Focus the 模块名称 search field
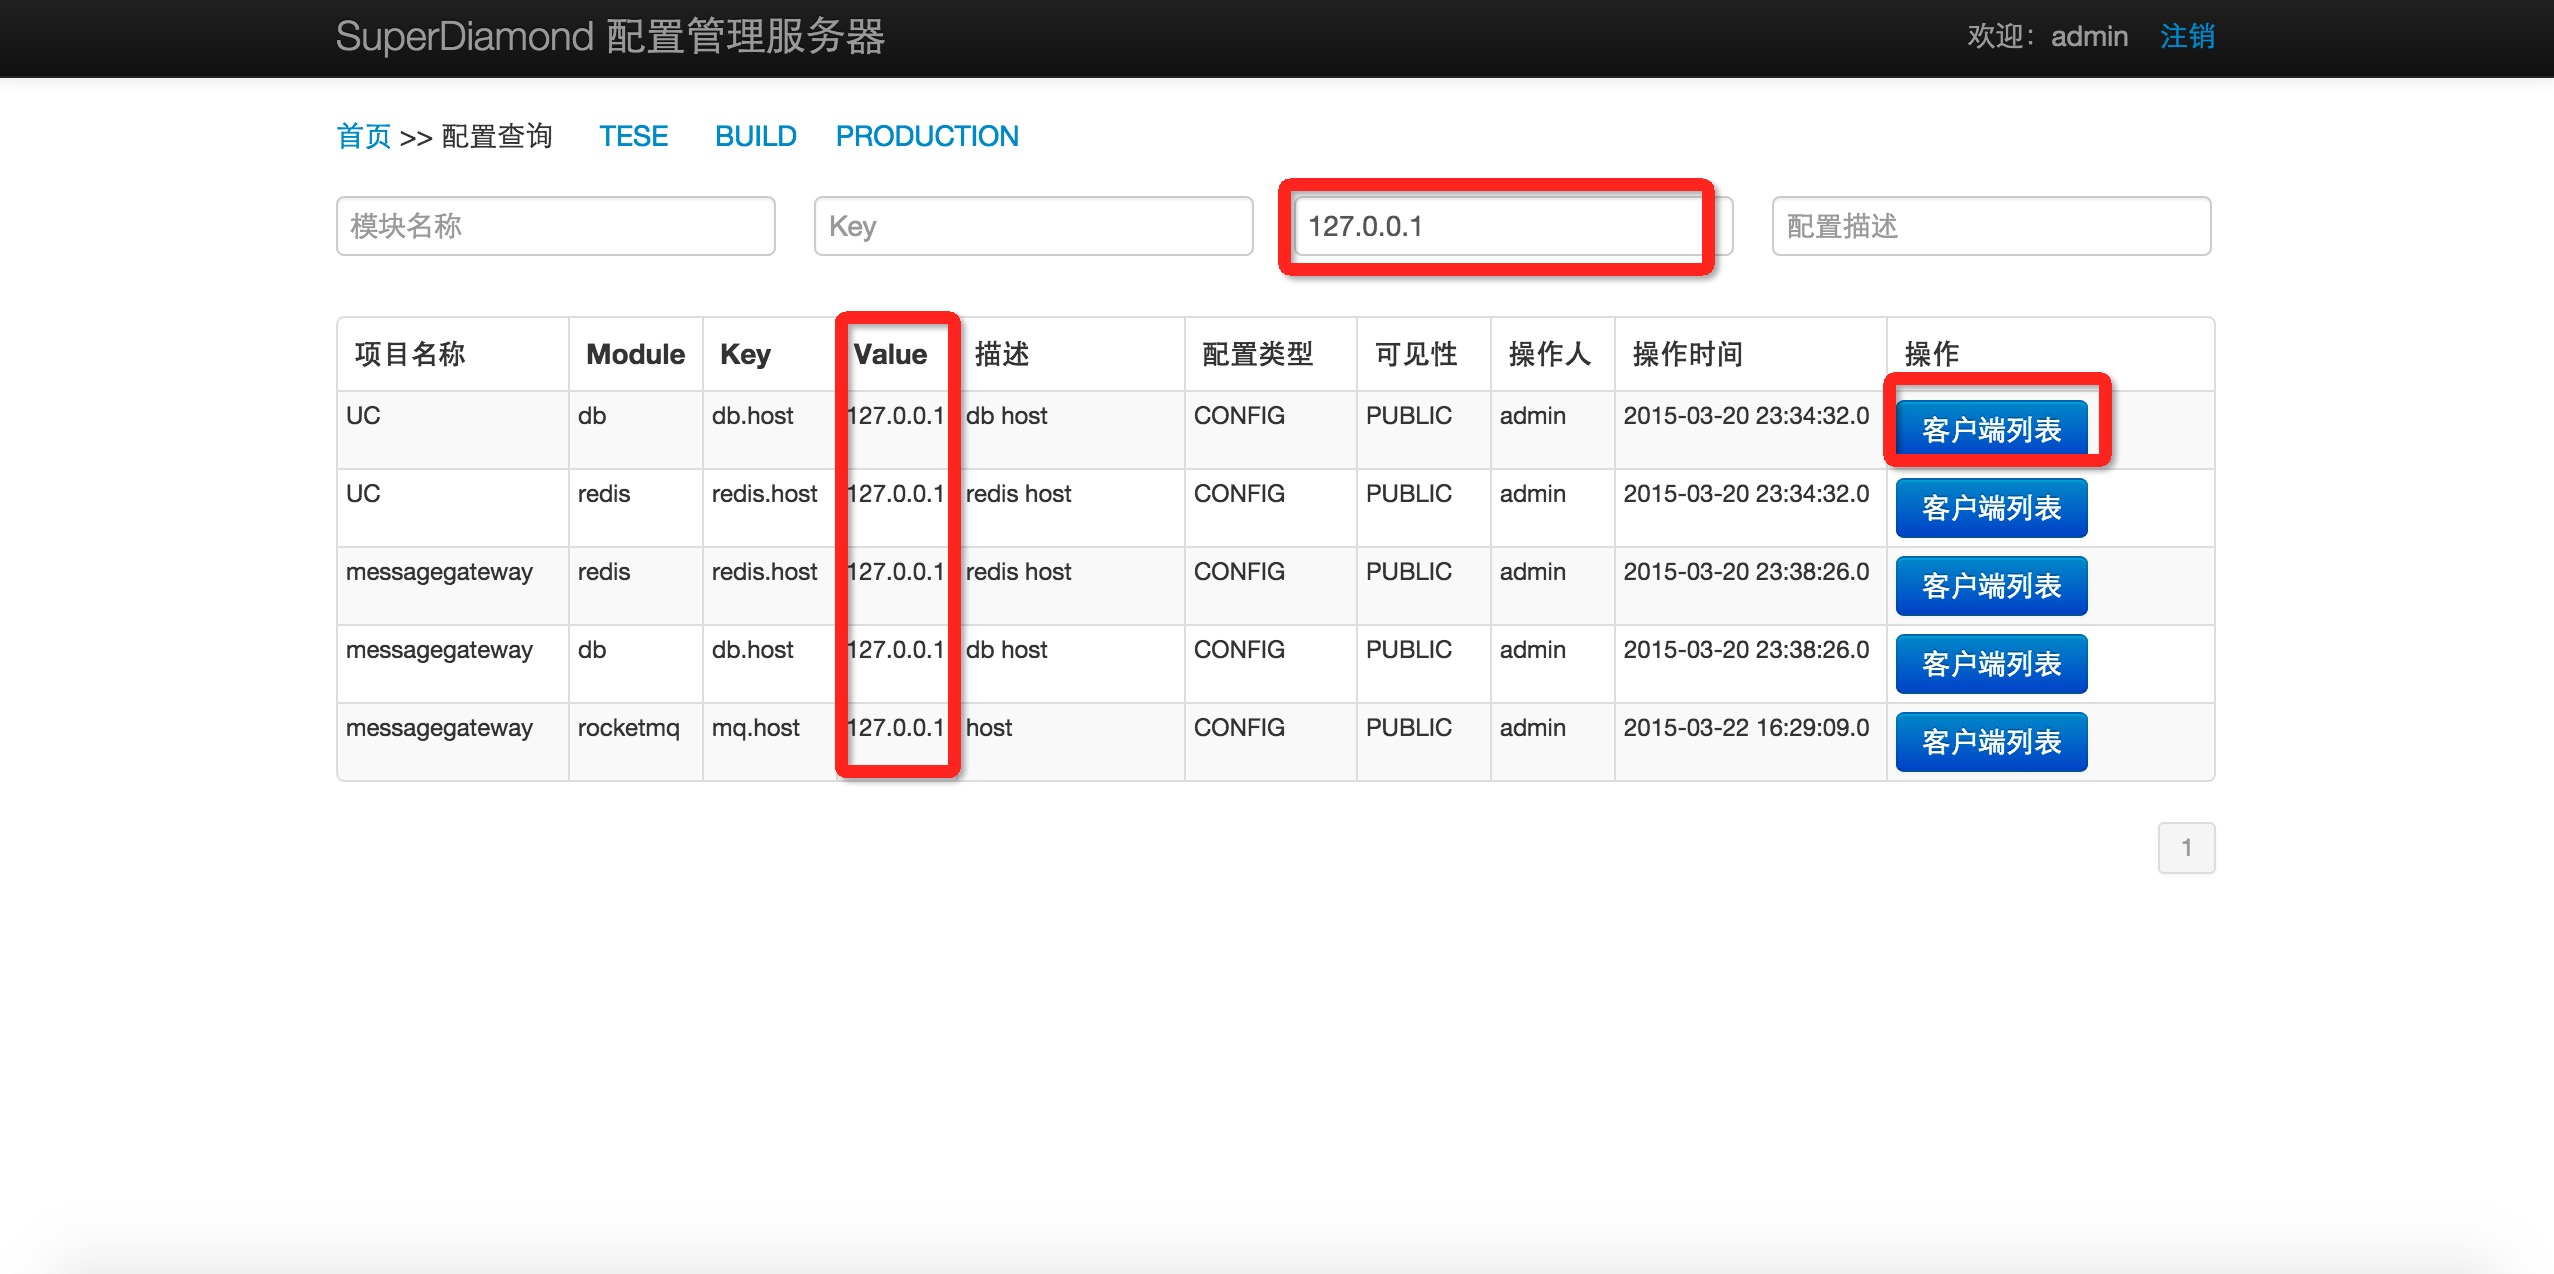The image size is (2554, 1274). click(555, 226)
